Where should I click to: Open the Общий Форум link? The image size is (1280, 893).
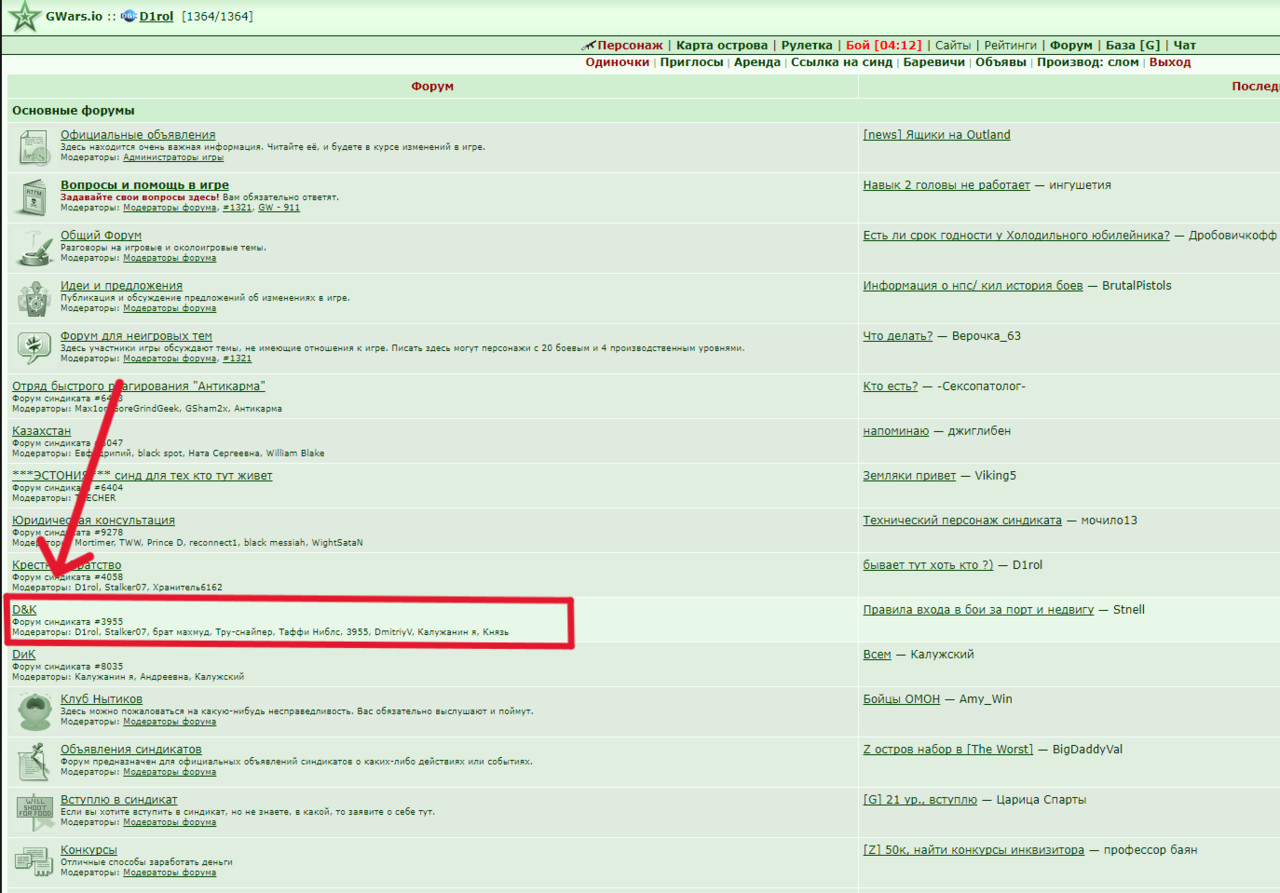101,235
